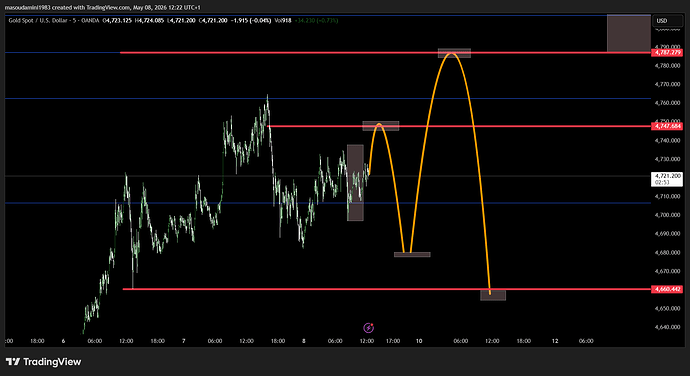Open the USD currency selector
The width and height of the screenshot is (690, 376).
(x=667, y=21)
